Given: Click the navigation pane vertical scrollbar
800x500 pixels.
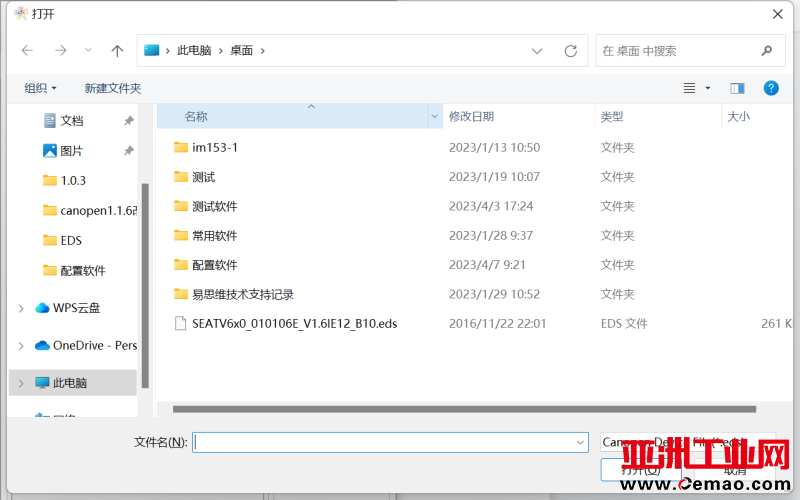Looking at the screenshot, I should (x=145, y=286).
